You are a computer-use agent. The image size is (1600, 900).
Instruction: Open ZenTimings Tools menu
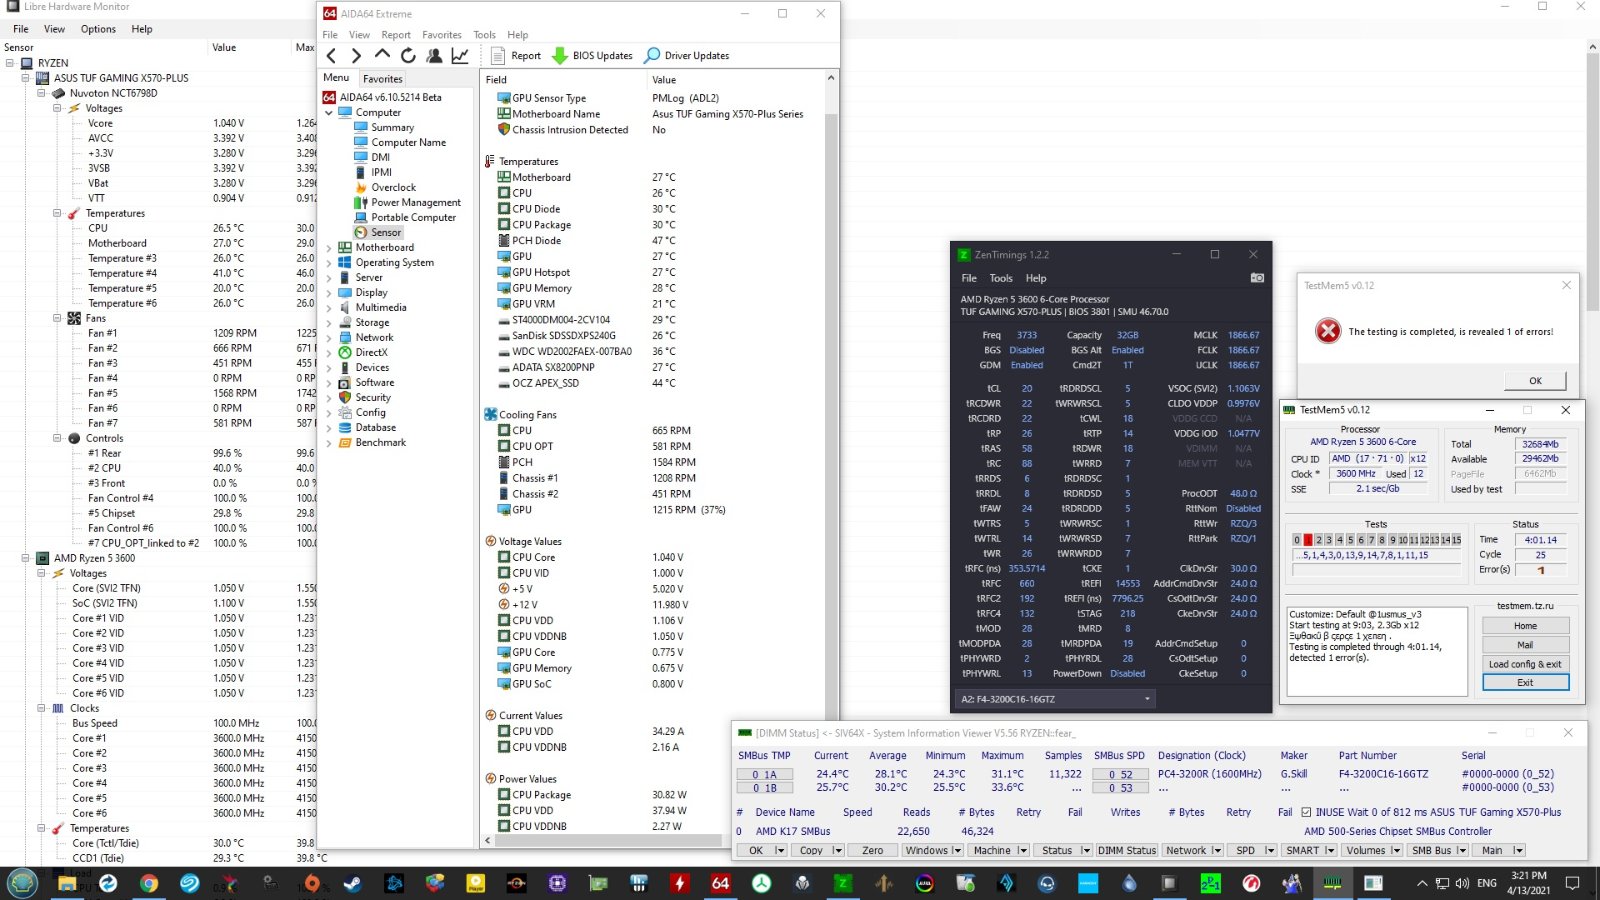pos(1001,278)
